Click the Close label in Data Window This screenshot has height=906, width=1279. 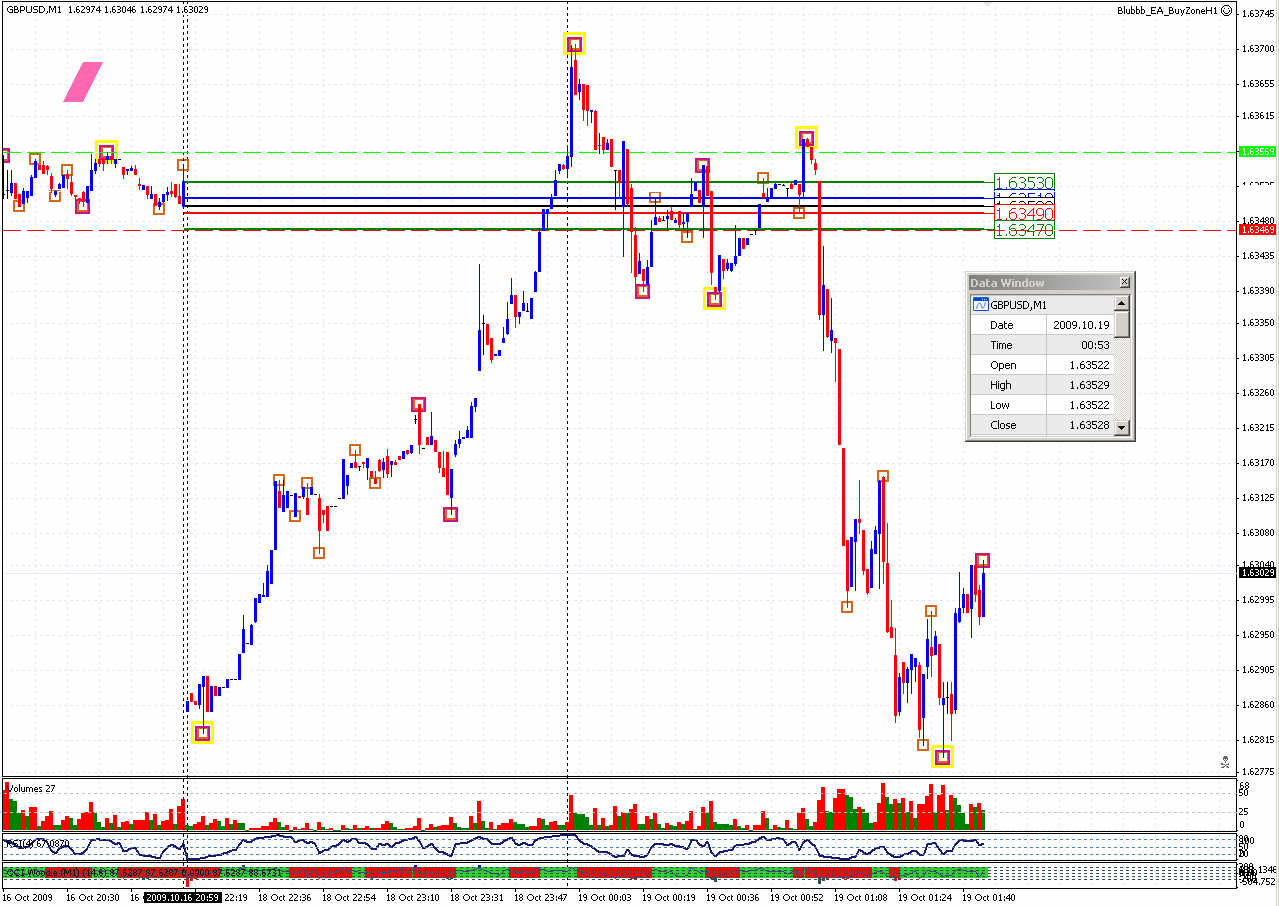[1003, 425]
